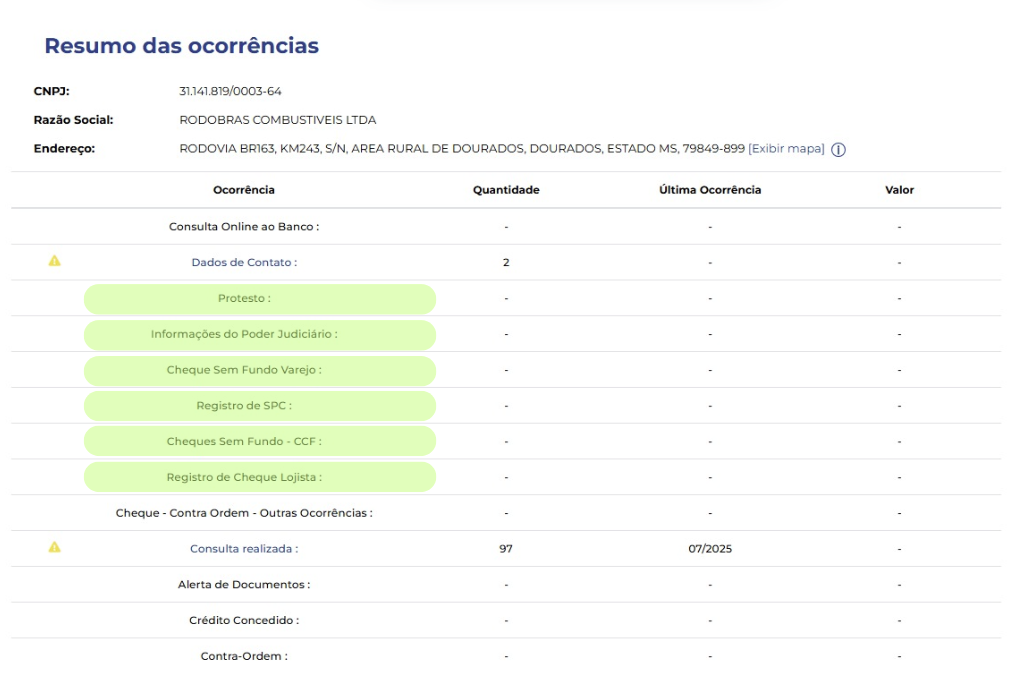
Task: Click the Quantidade column header
Action: [506, 190]
